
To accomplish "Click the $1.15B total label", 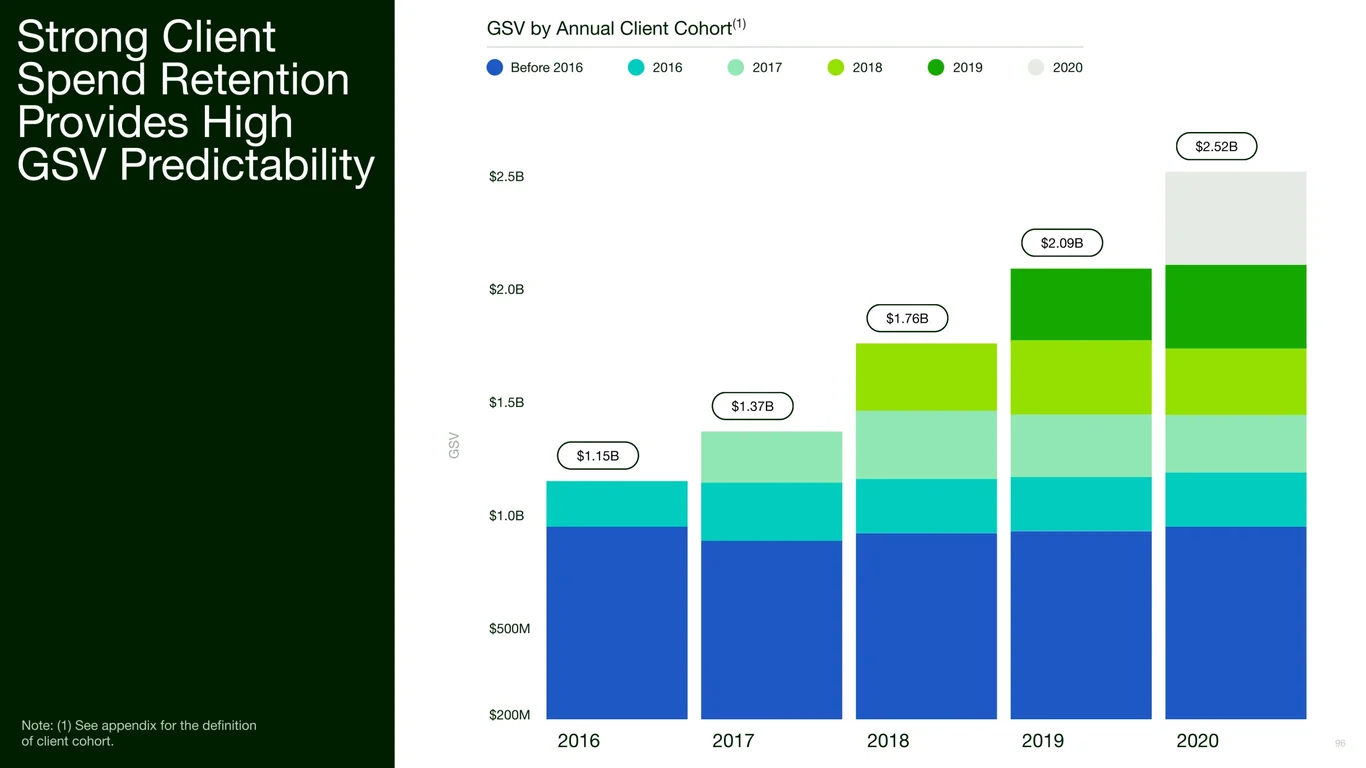I will point(598,456).
